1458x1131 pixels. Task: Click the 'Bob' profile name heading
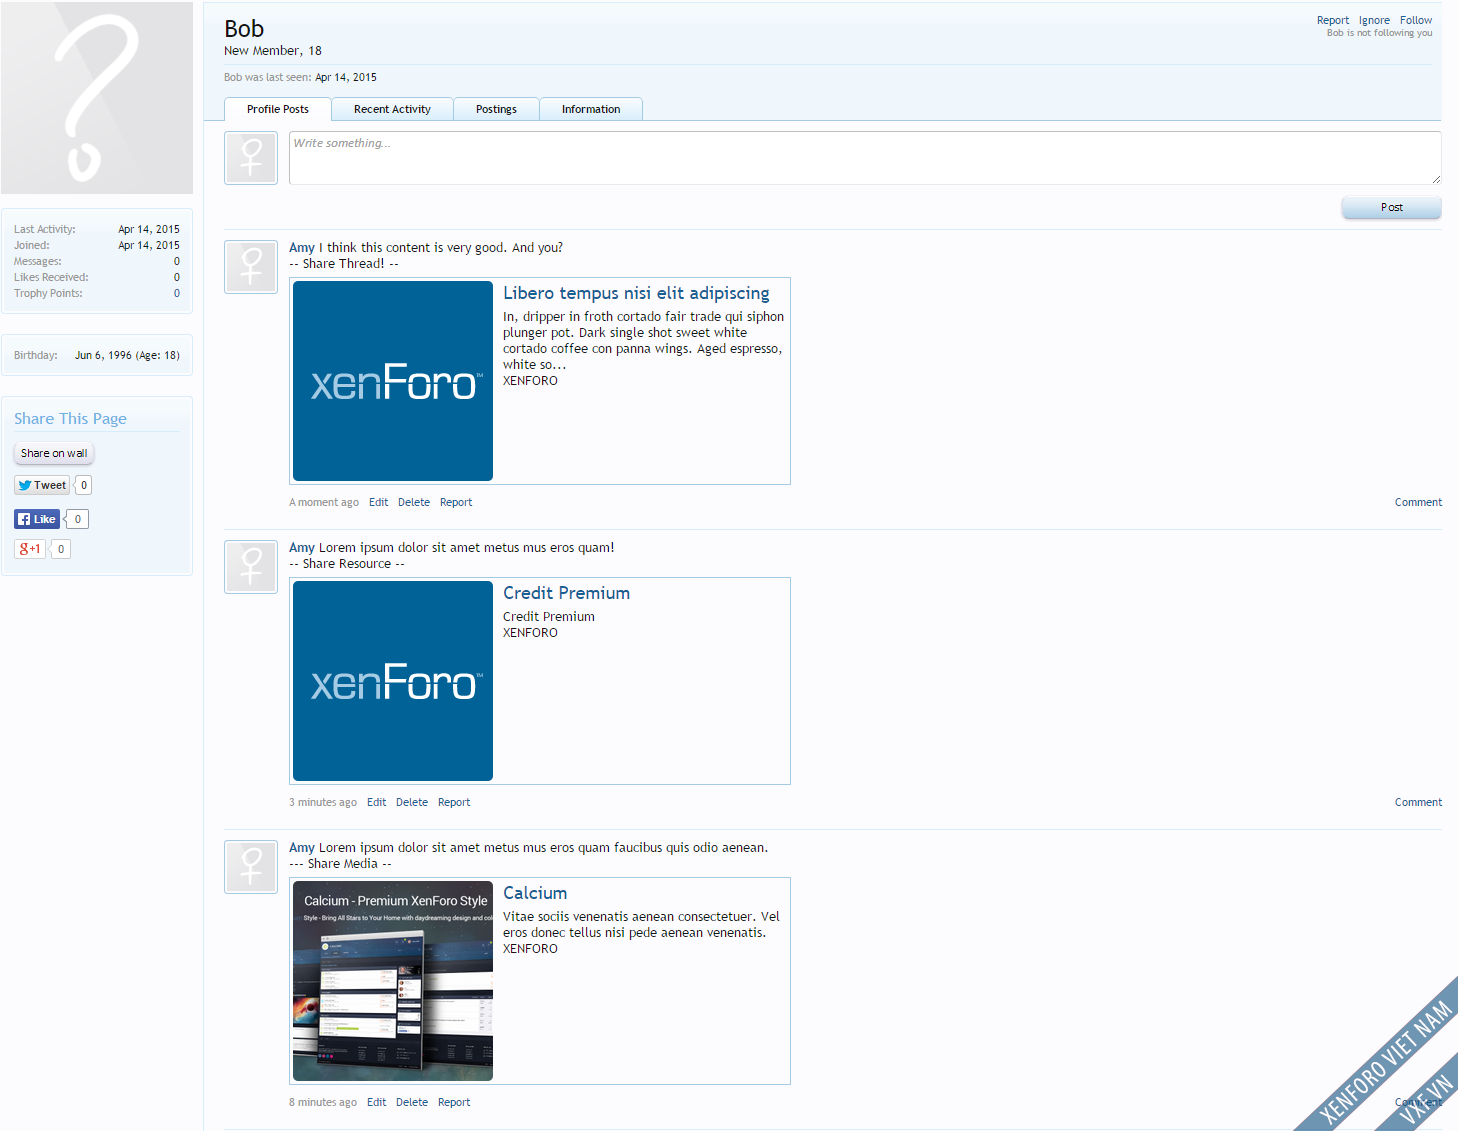(x=244, y=29)
